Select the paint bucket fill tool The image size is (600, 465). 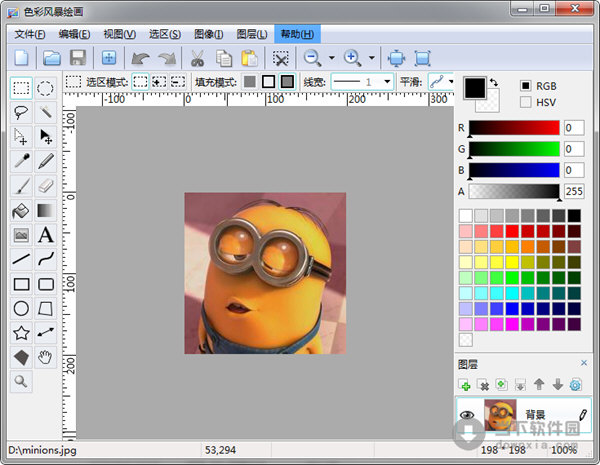click(x=21, y=210)
